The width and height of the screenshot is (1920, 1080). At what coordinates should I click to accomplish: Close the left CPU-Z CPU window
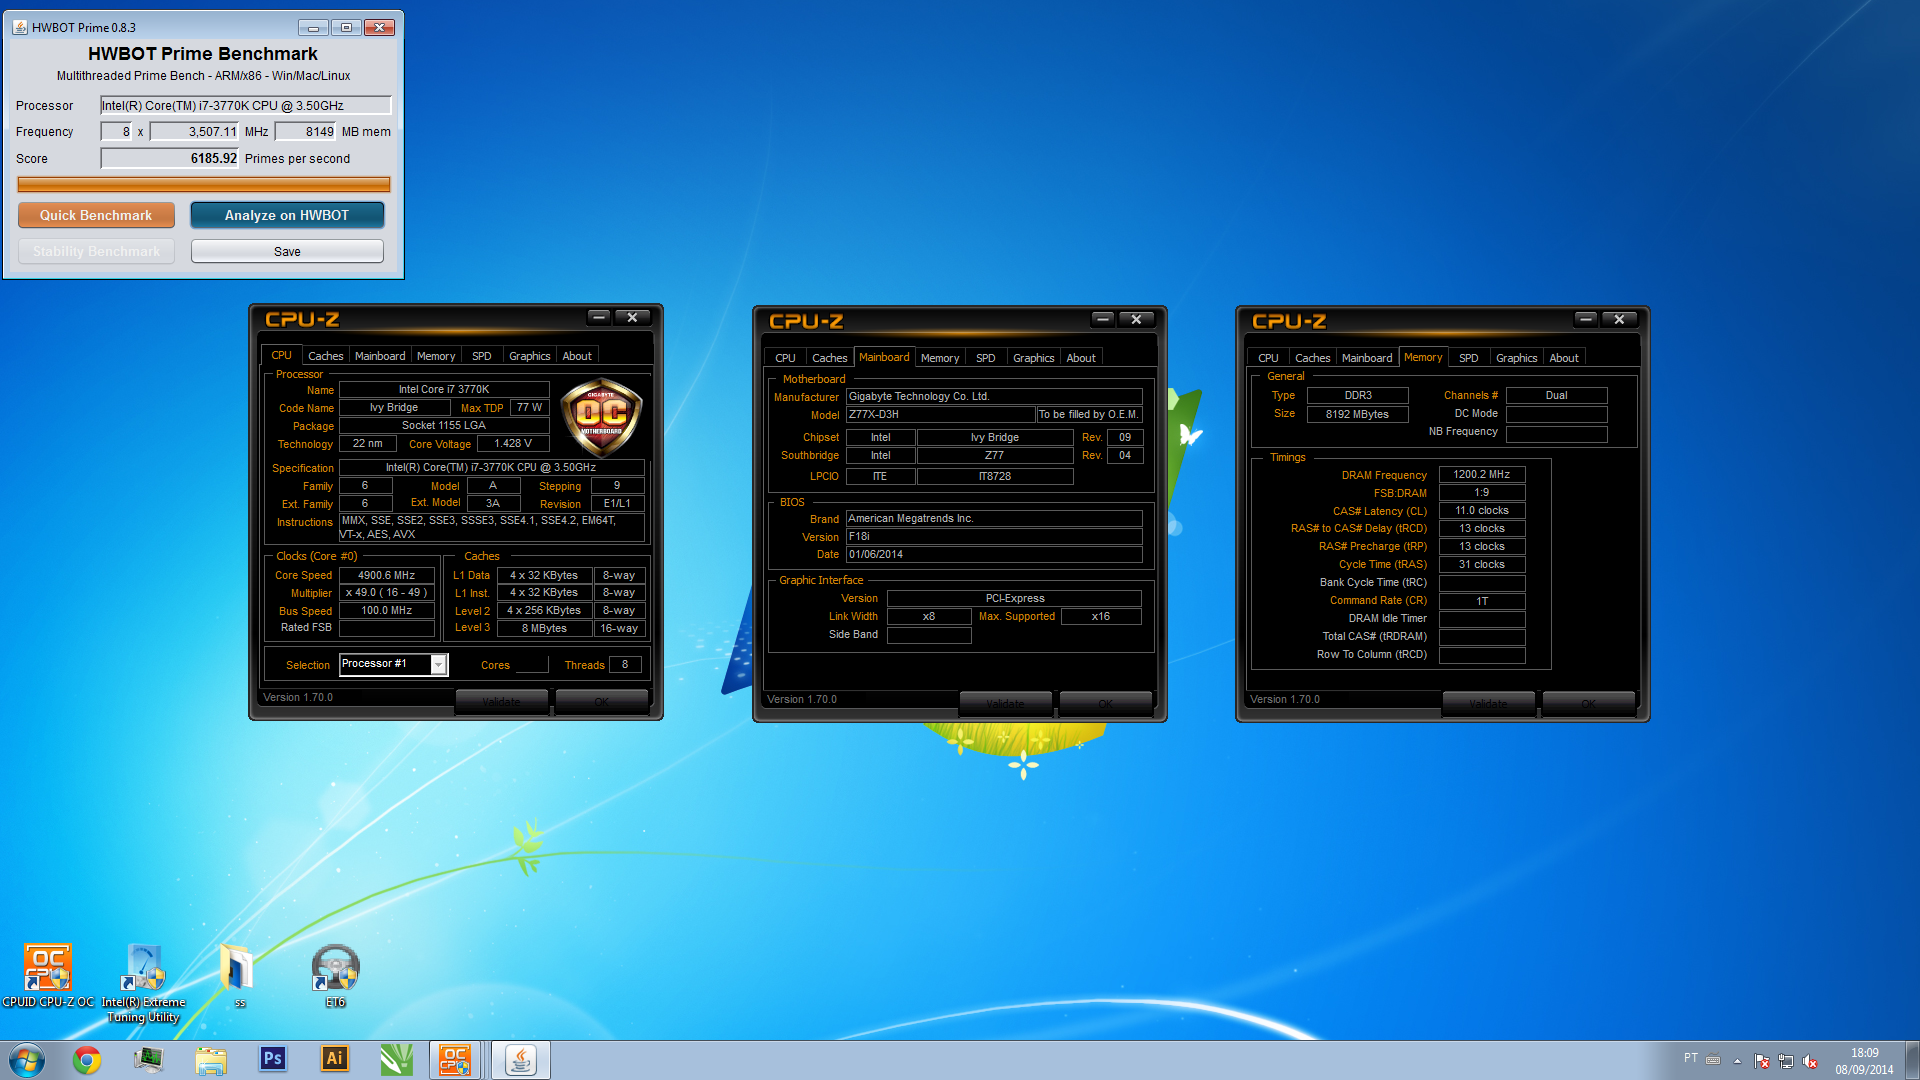pyautogui.click(x=632, y=317)
